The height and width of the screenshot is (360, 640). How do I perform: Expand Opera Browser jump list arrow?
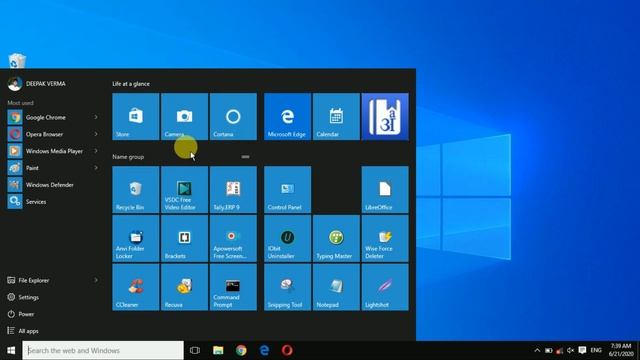point(96,134)
